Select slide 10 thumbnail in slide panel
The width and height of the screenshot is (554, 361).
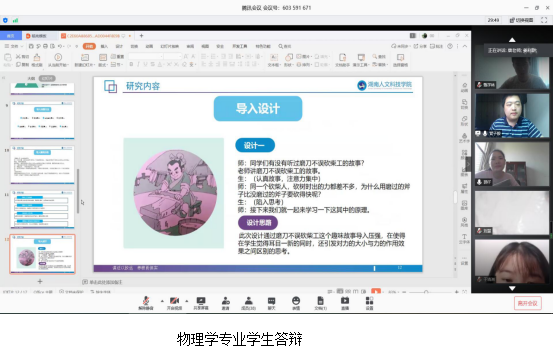click(42, 164)
